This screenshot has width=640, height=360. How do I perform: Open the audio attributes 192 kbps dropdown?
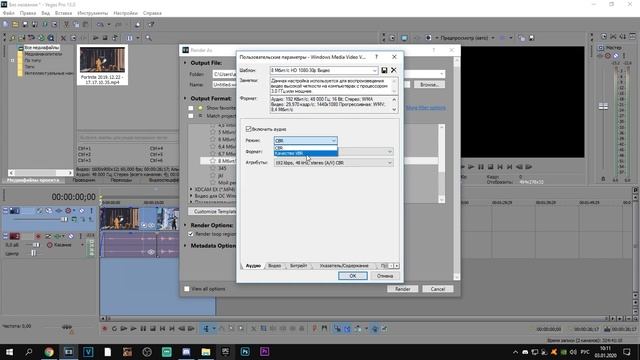point(333,163)
